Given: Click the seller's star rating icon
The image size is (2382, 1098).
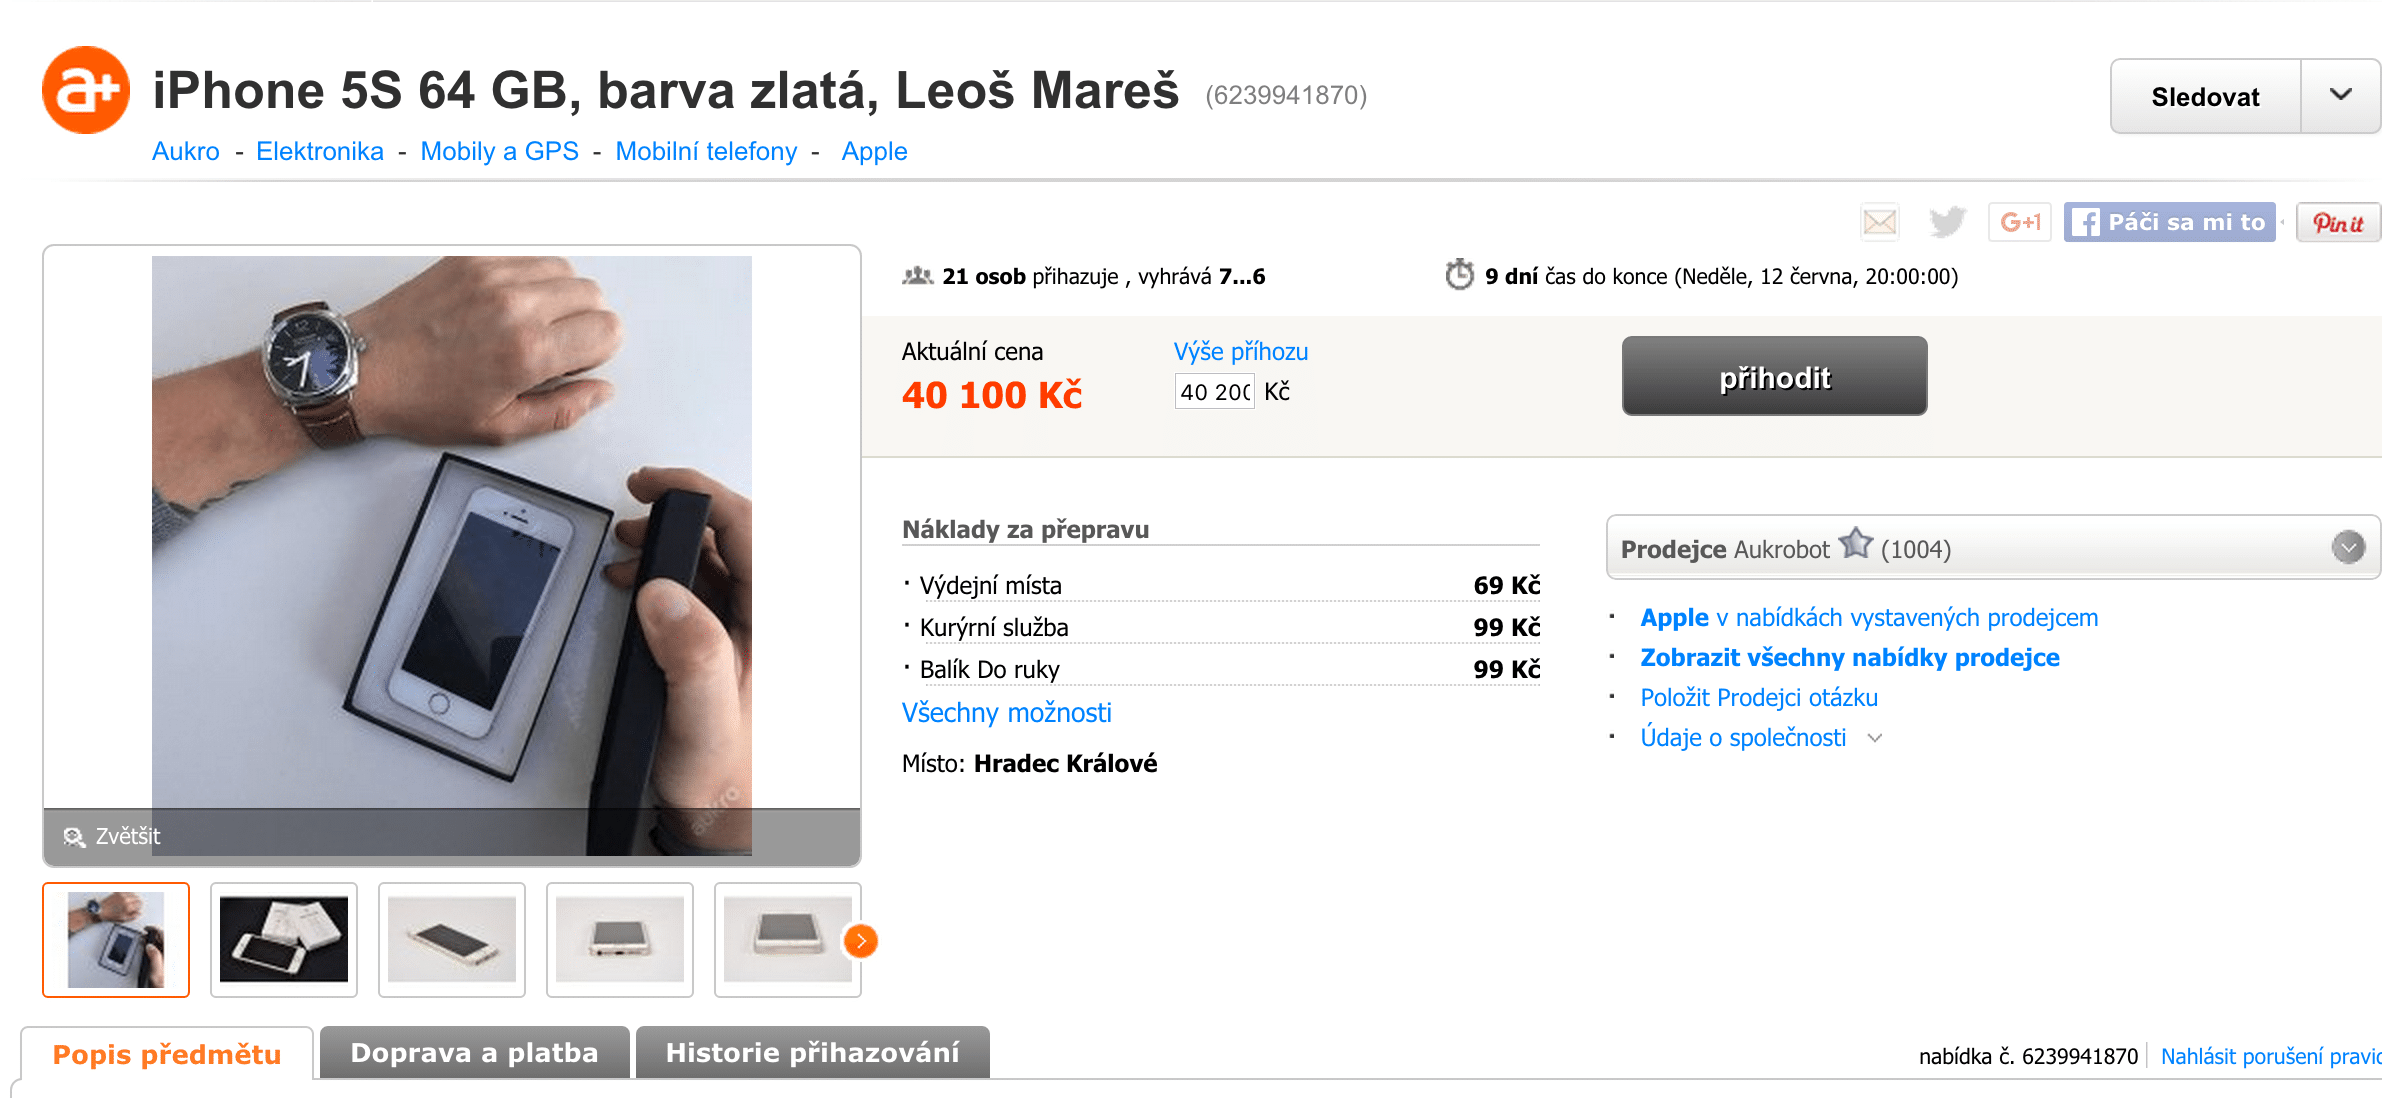Looking at the screenshot, I should (x=1856, y=544).
